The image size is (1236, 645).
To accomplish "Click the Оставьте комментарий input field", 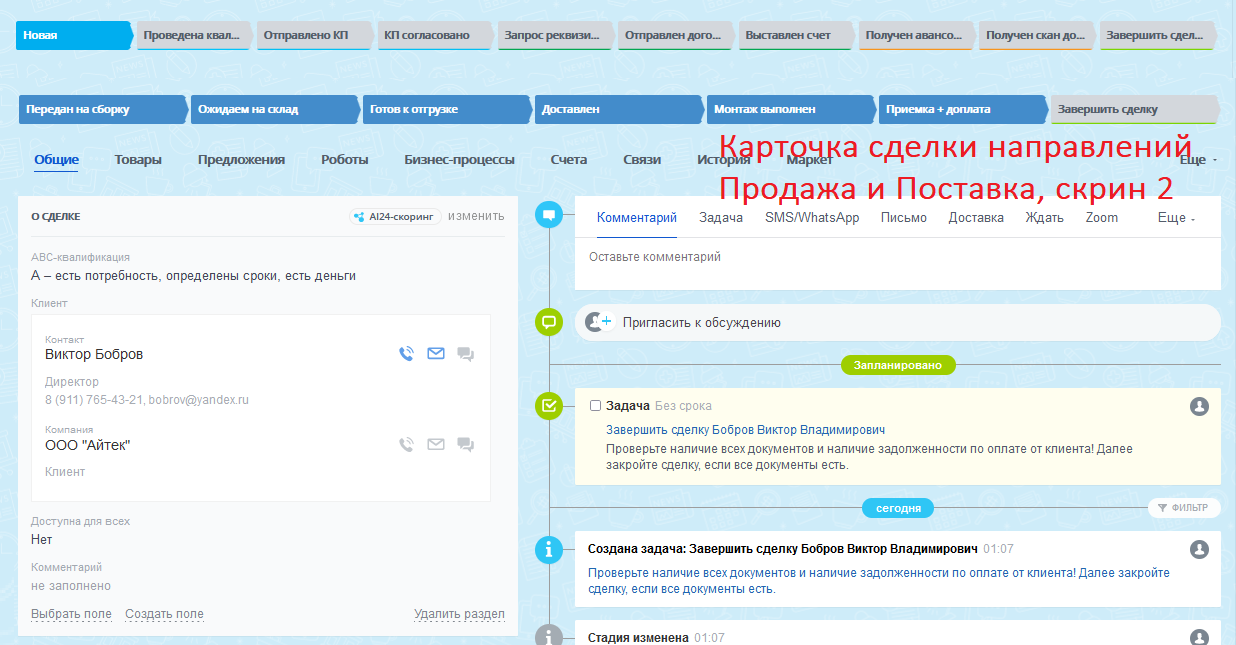I will coord(897,258).
